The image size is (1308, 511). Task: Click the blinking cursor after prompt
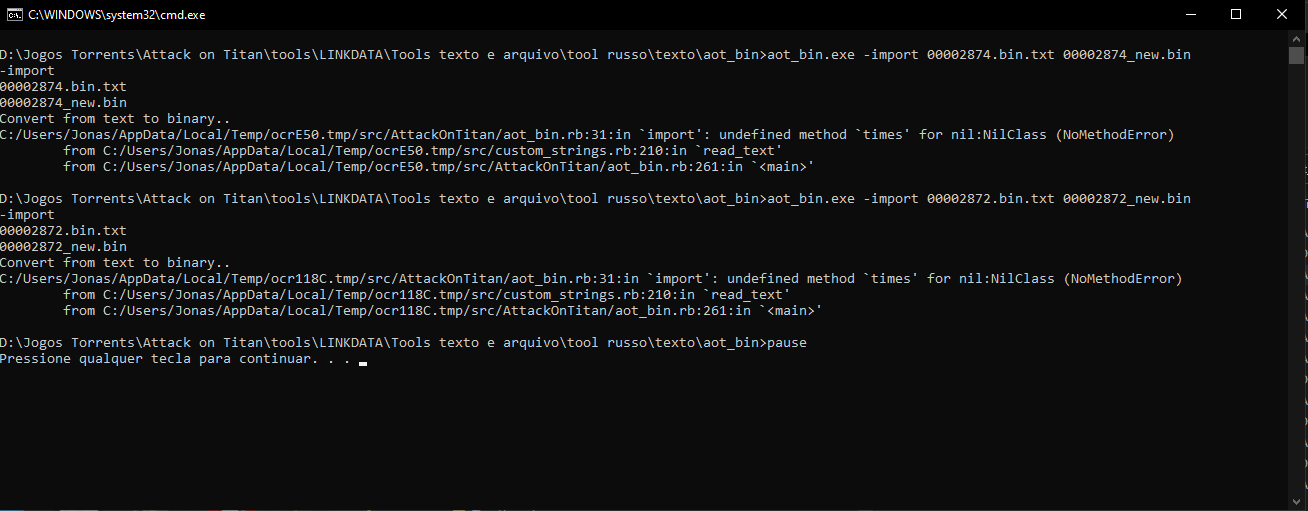(363, 363)
